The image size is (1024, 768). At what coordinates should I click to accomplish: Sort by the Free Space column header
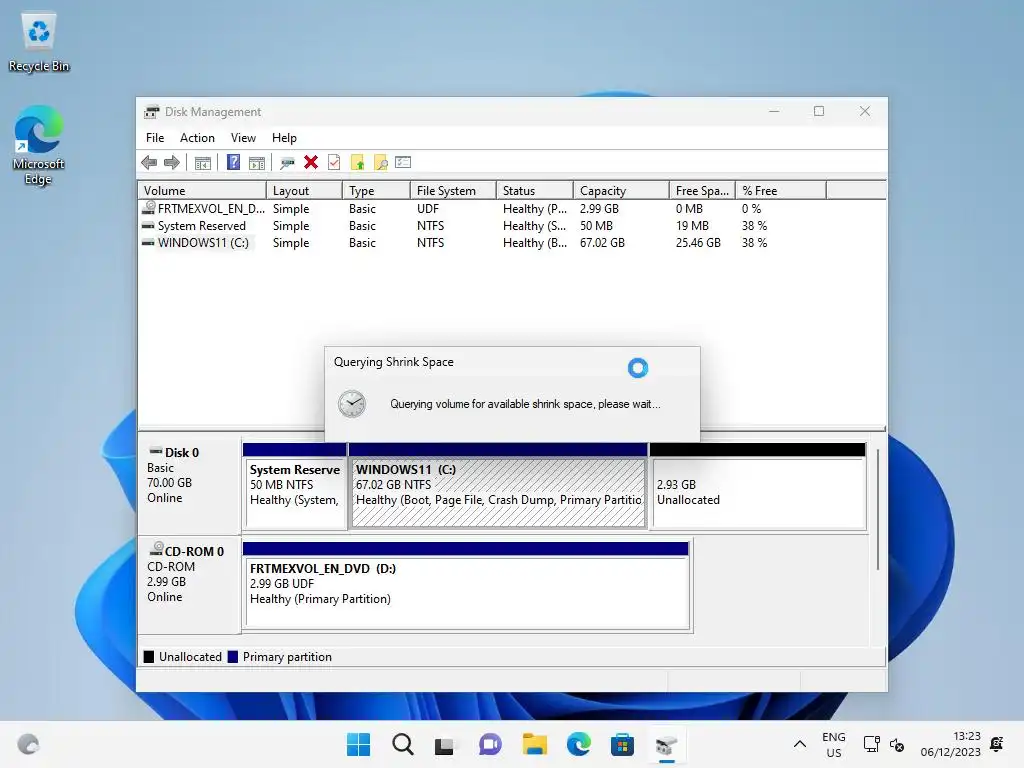pyautogui.click(x=702, y=191)
